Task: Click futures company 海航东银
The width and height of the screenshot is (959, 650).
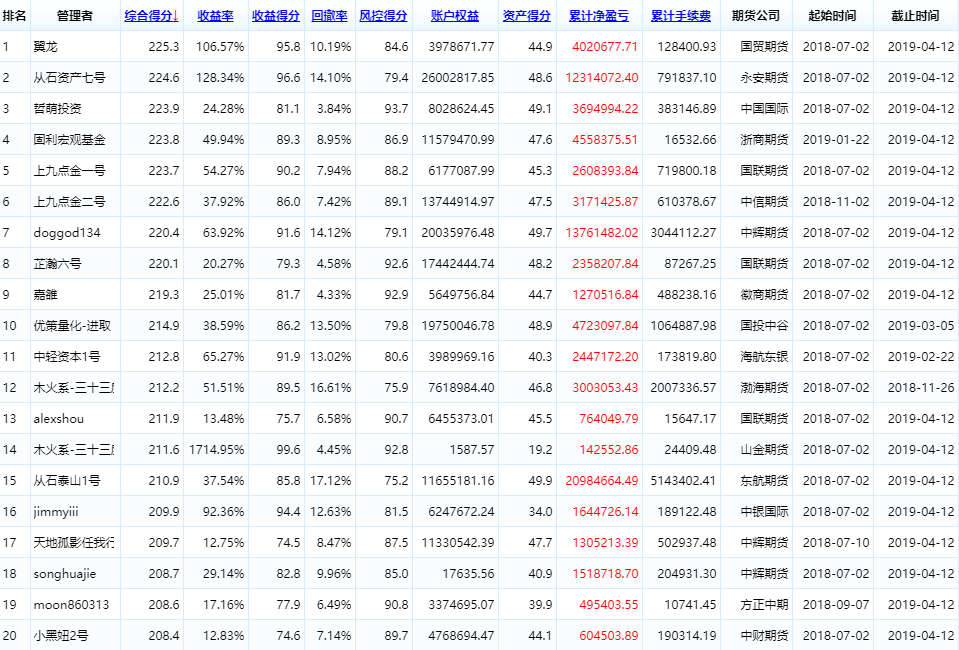Action: click(764, 356)
